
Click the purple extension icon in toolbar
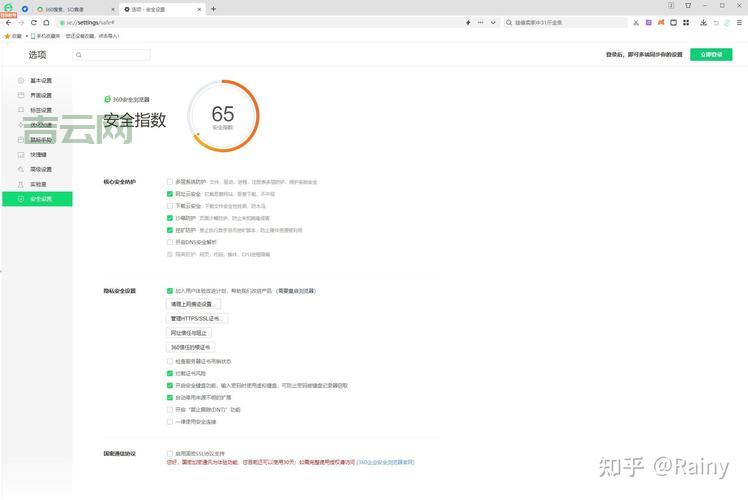click(x=648, y=22)
